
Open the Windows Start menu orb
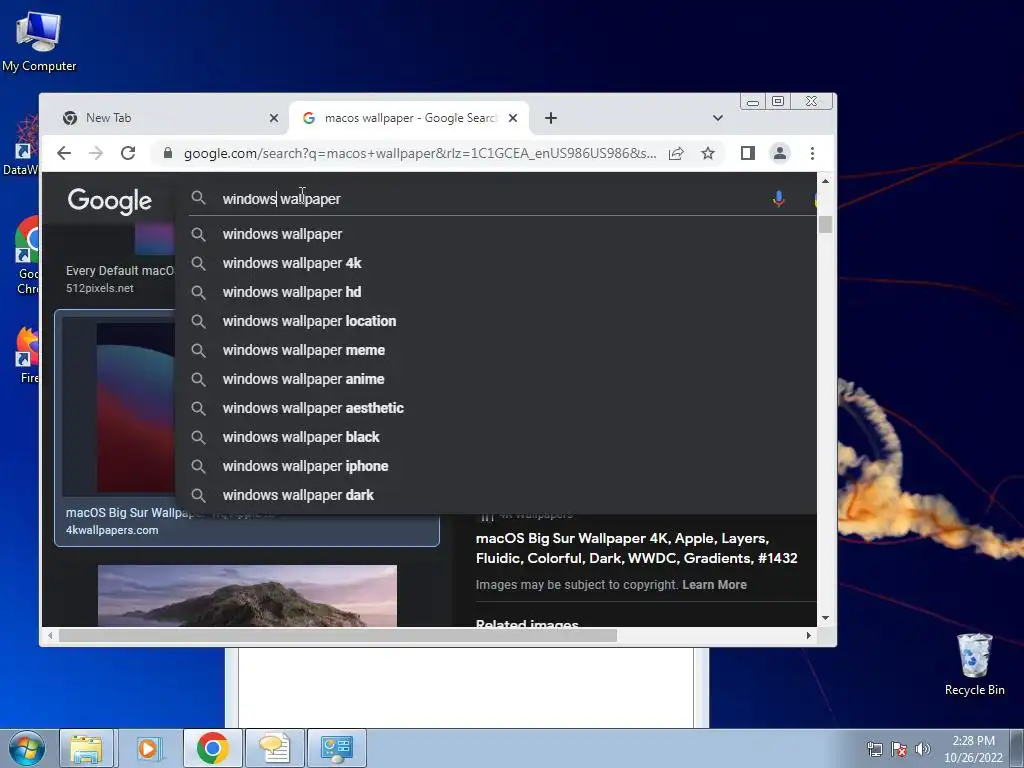tap(26, 748)
